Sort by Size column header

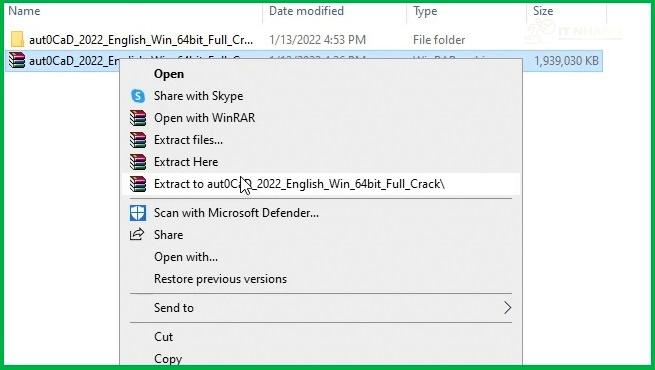(x=543, y=11)
